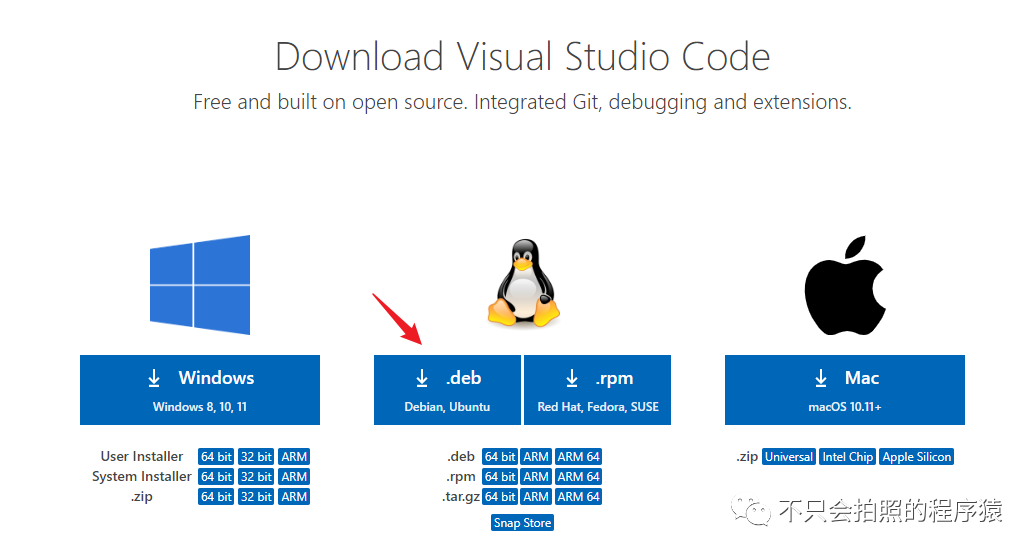Select Windows .zip ARM

pos(294,497)
